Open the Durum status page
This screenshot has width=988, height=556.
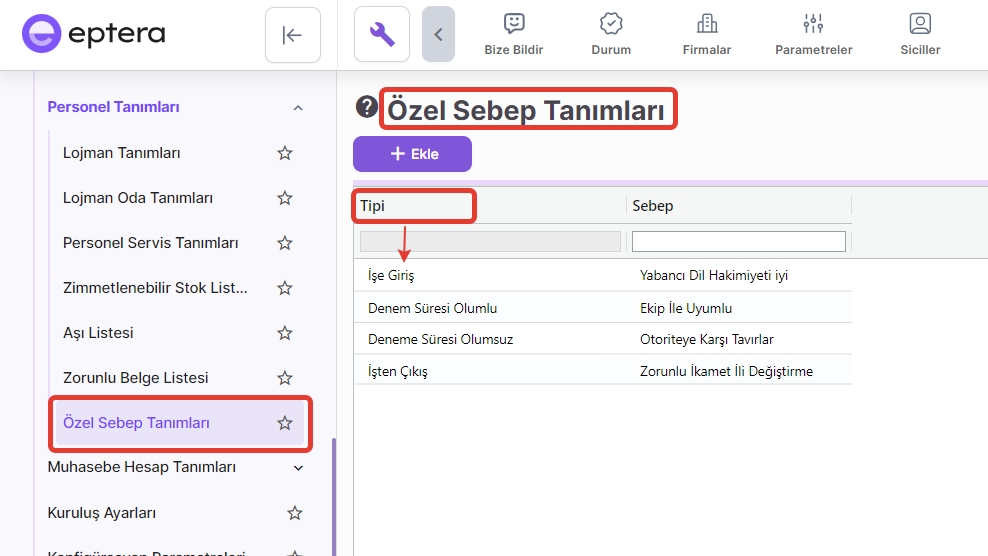coord(611,33)
